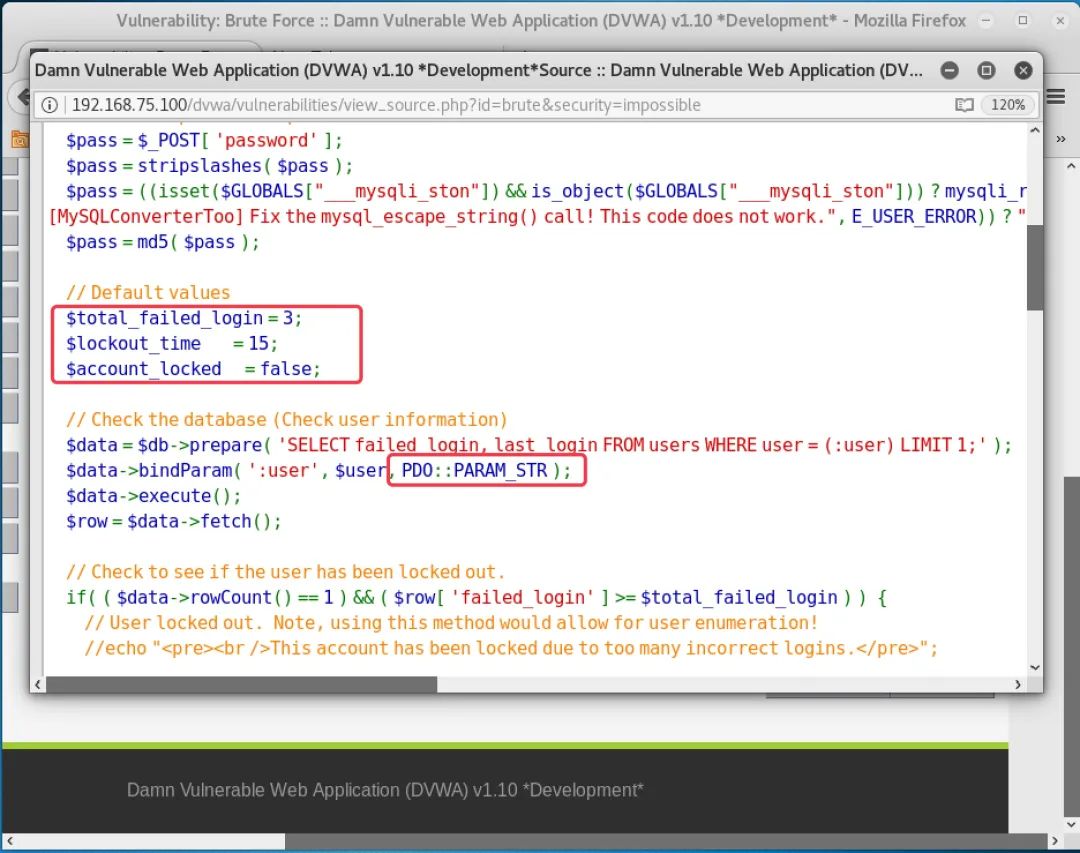1080x853 pixels.
Task: Click the '$data->execute();' line
Action: coord(154,496)
